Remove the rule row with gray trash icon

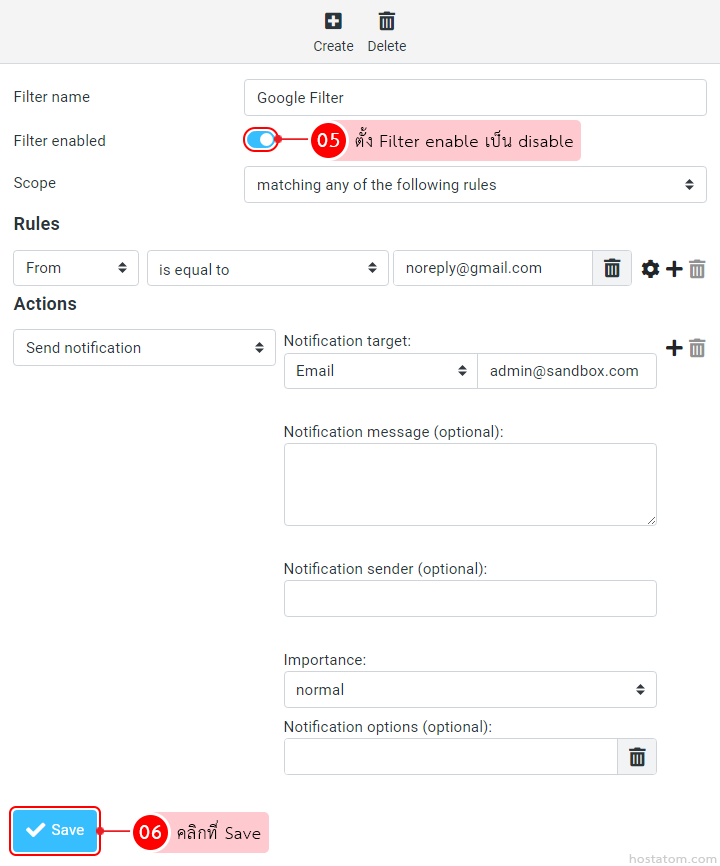[x=698, y=269]
